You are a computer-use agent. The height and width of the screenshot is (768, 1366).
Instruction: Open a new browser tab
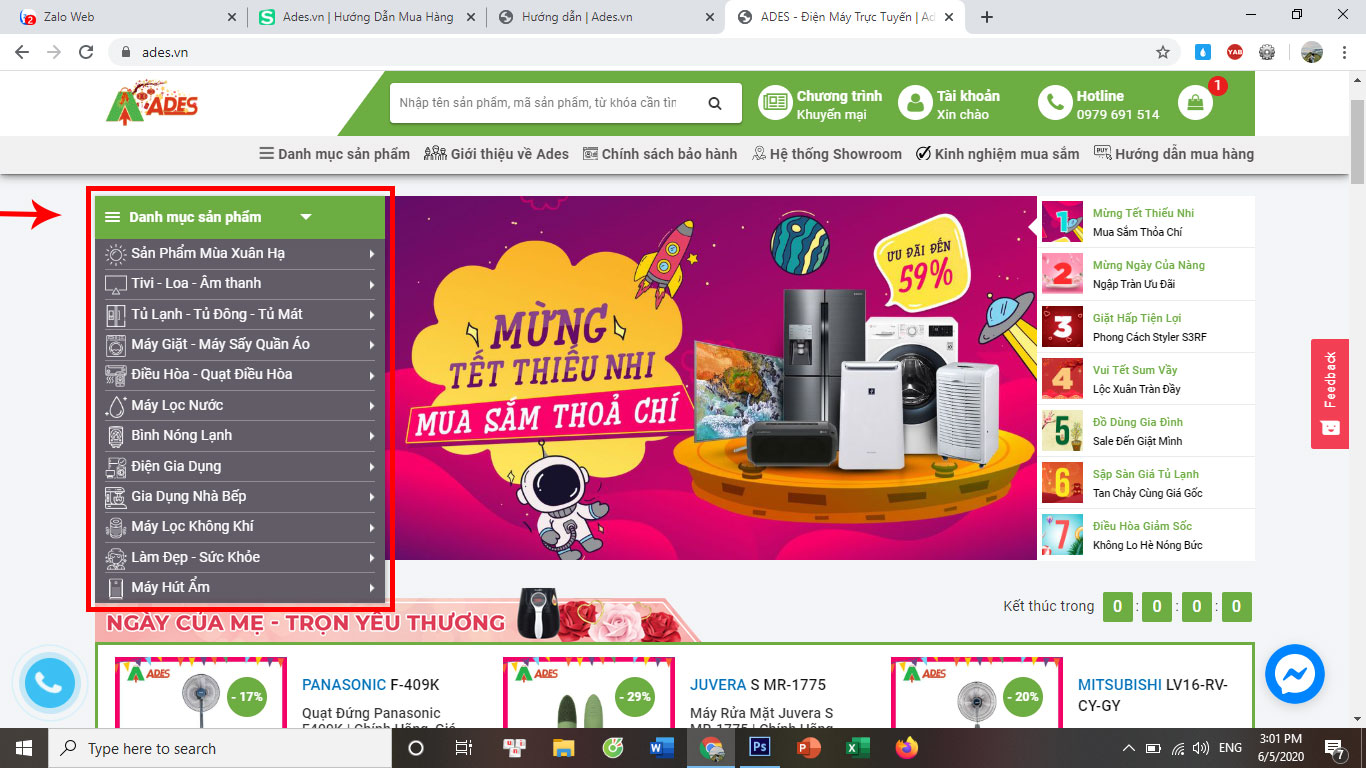point(987,17)
